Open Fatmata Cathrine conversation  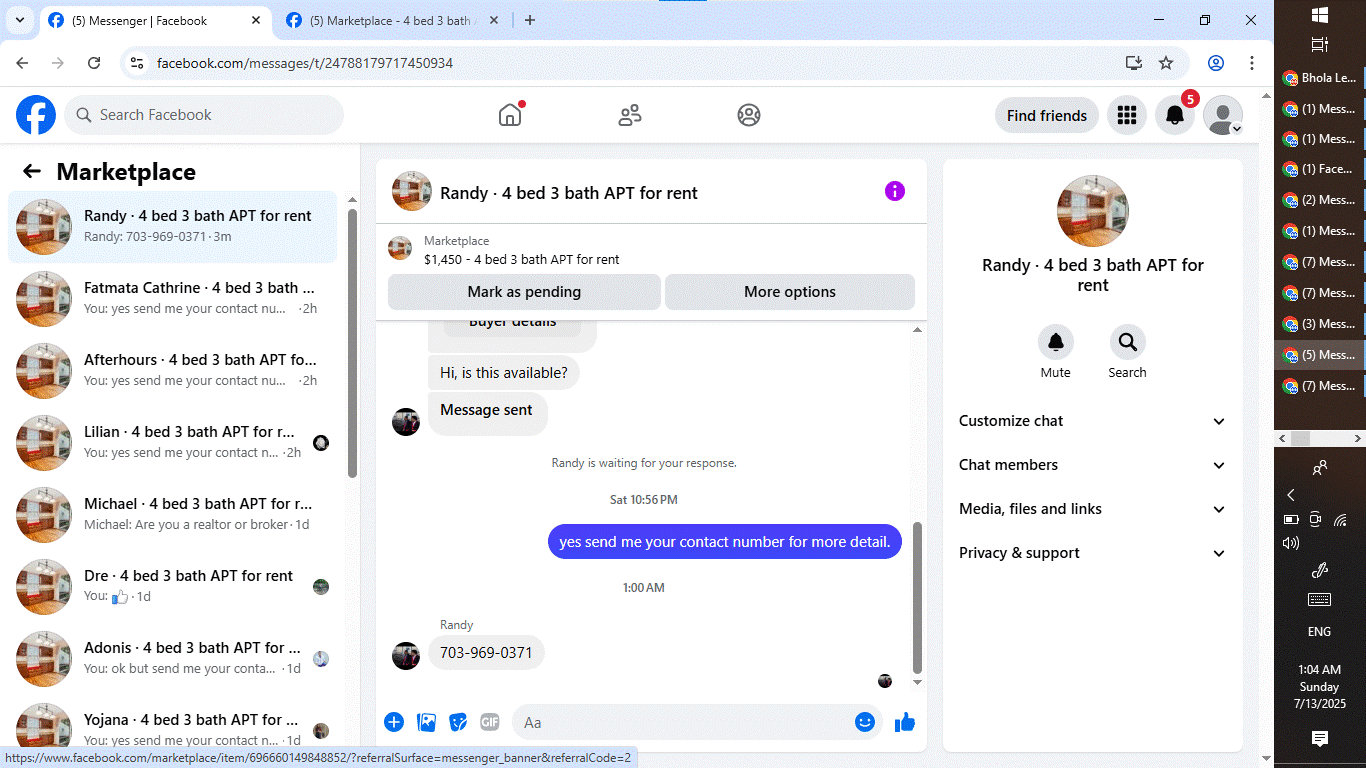pyautogui.click(x=173, y=299)
